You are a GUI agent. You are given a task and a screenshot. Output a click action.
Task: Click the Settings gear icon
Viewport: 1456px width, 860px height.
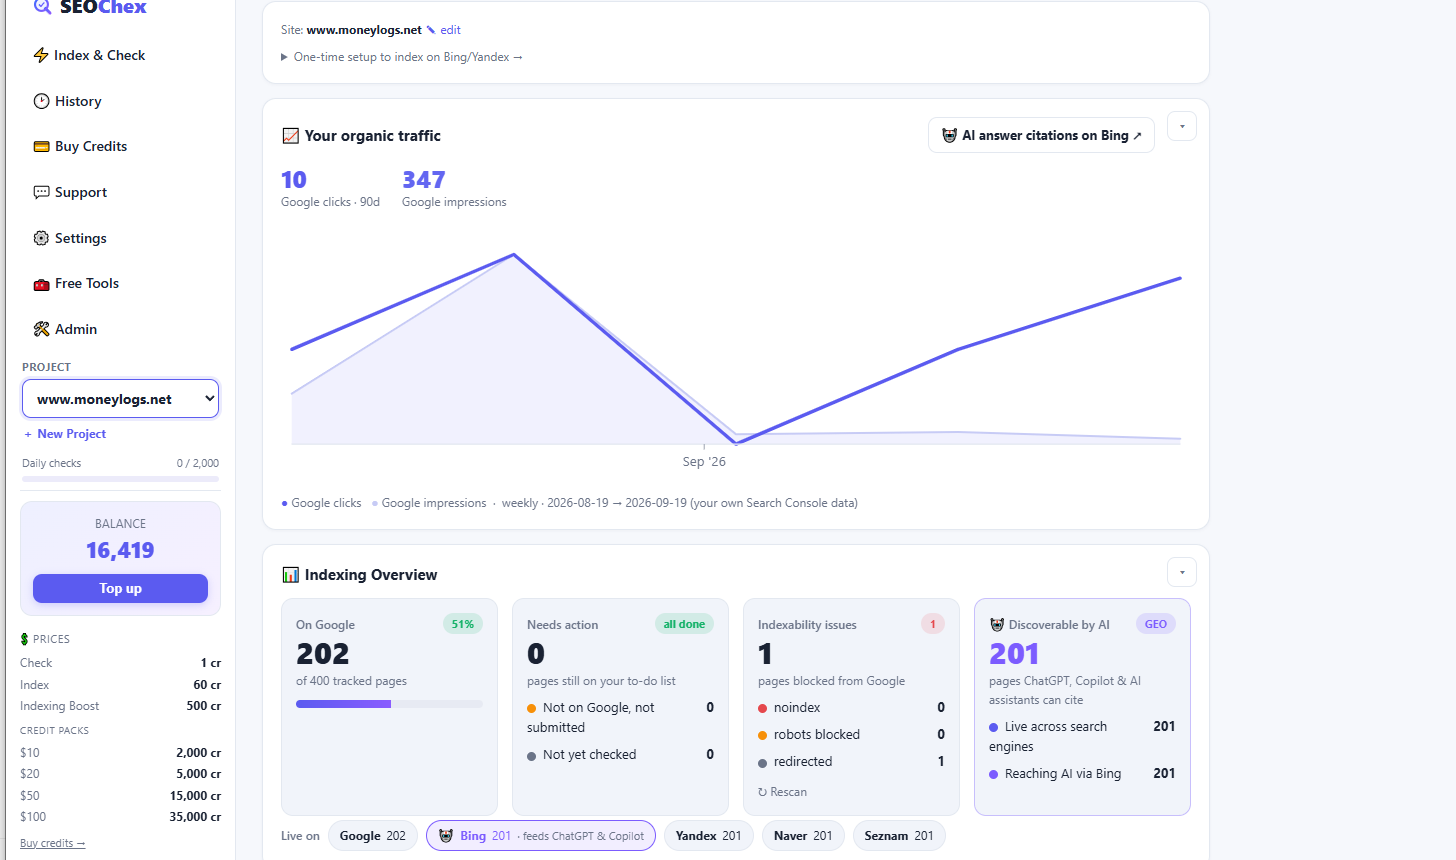(x=41, y=238)
